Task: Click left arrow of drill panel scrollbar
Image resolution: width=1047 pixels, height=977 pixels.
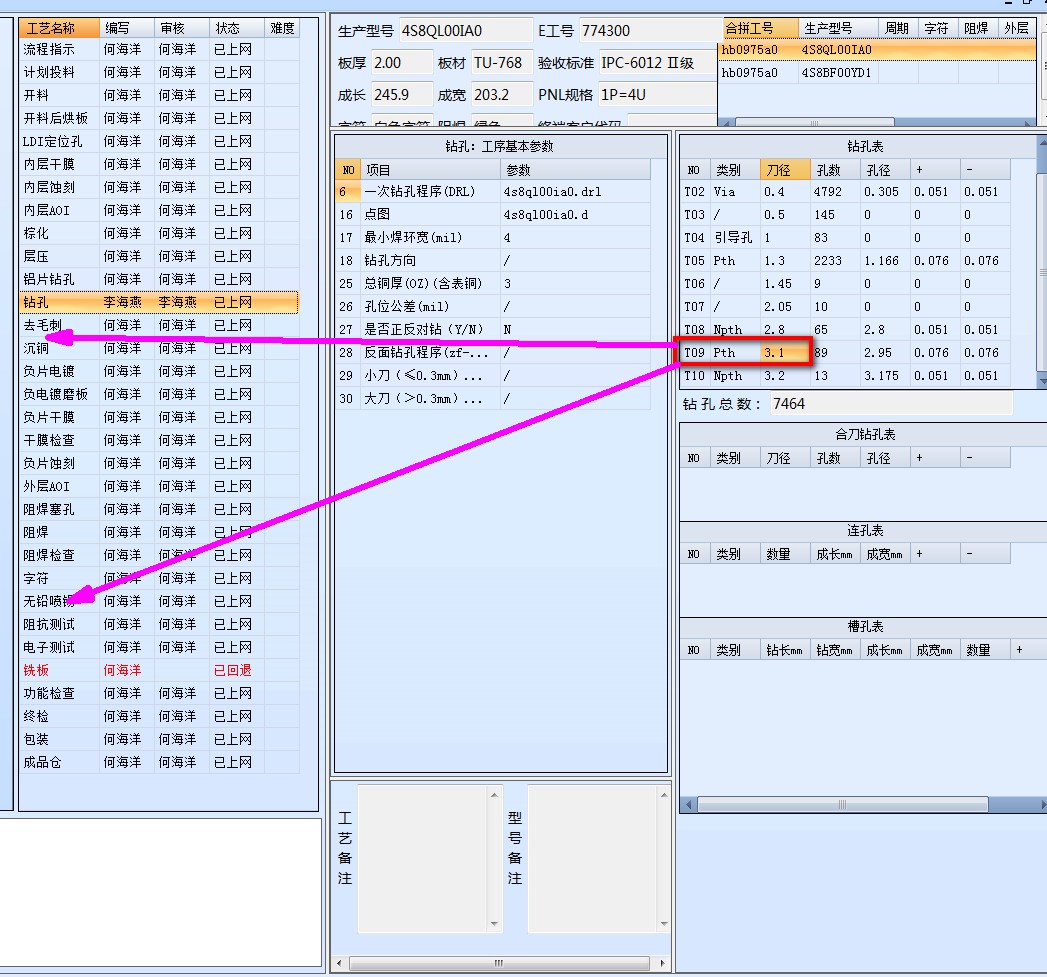Action: point(688,805)
